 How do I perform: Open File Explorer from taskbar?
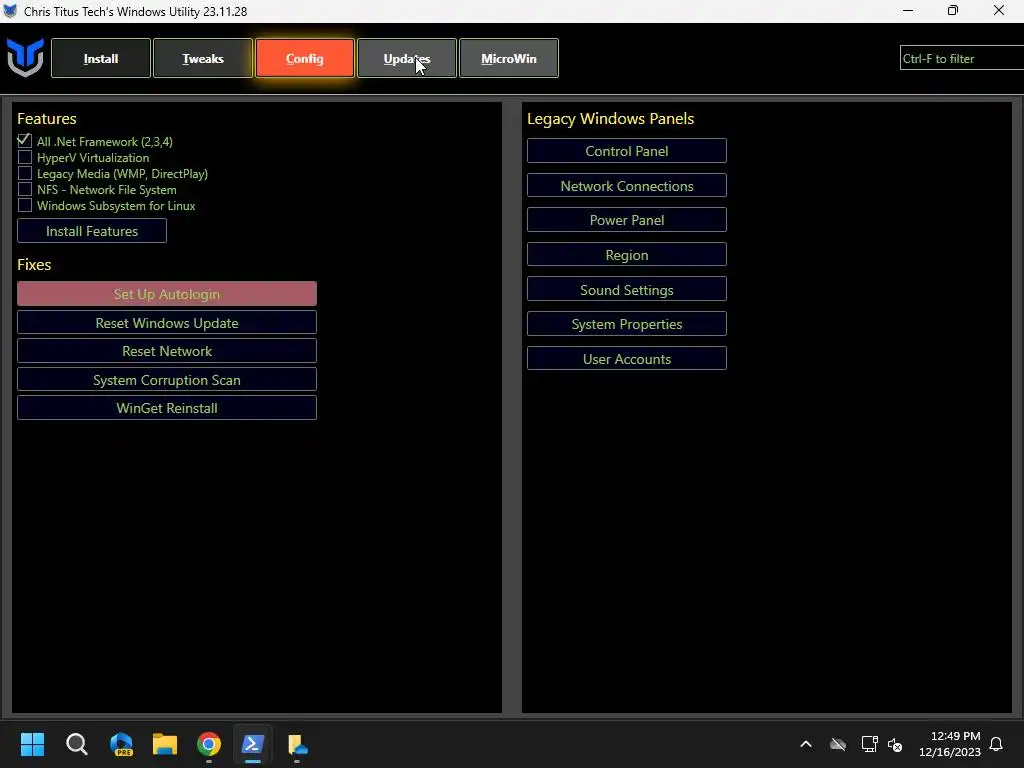point(165,744)
